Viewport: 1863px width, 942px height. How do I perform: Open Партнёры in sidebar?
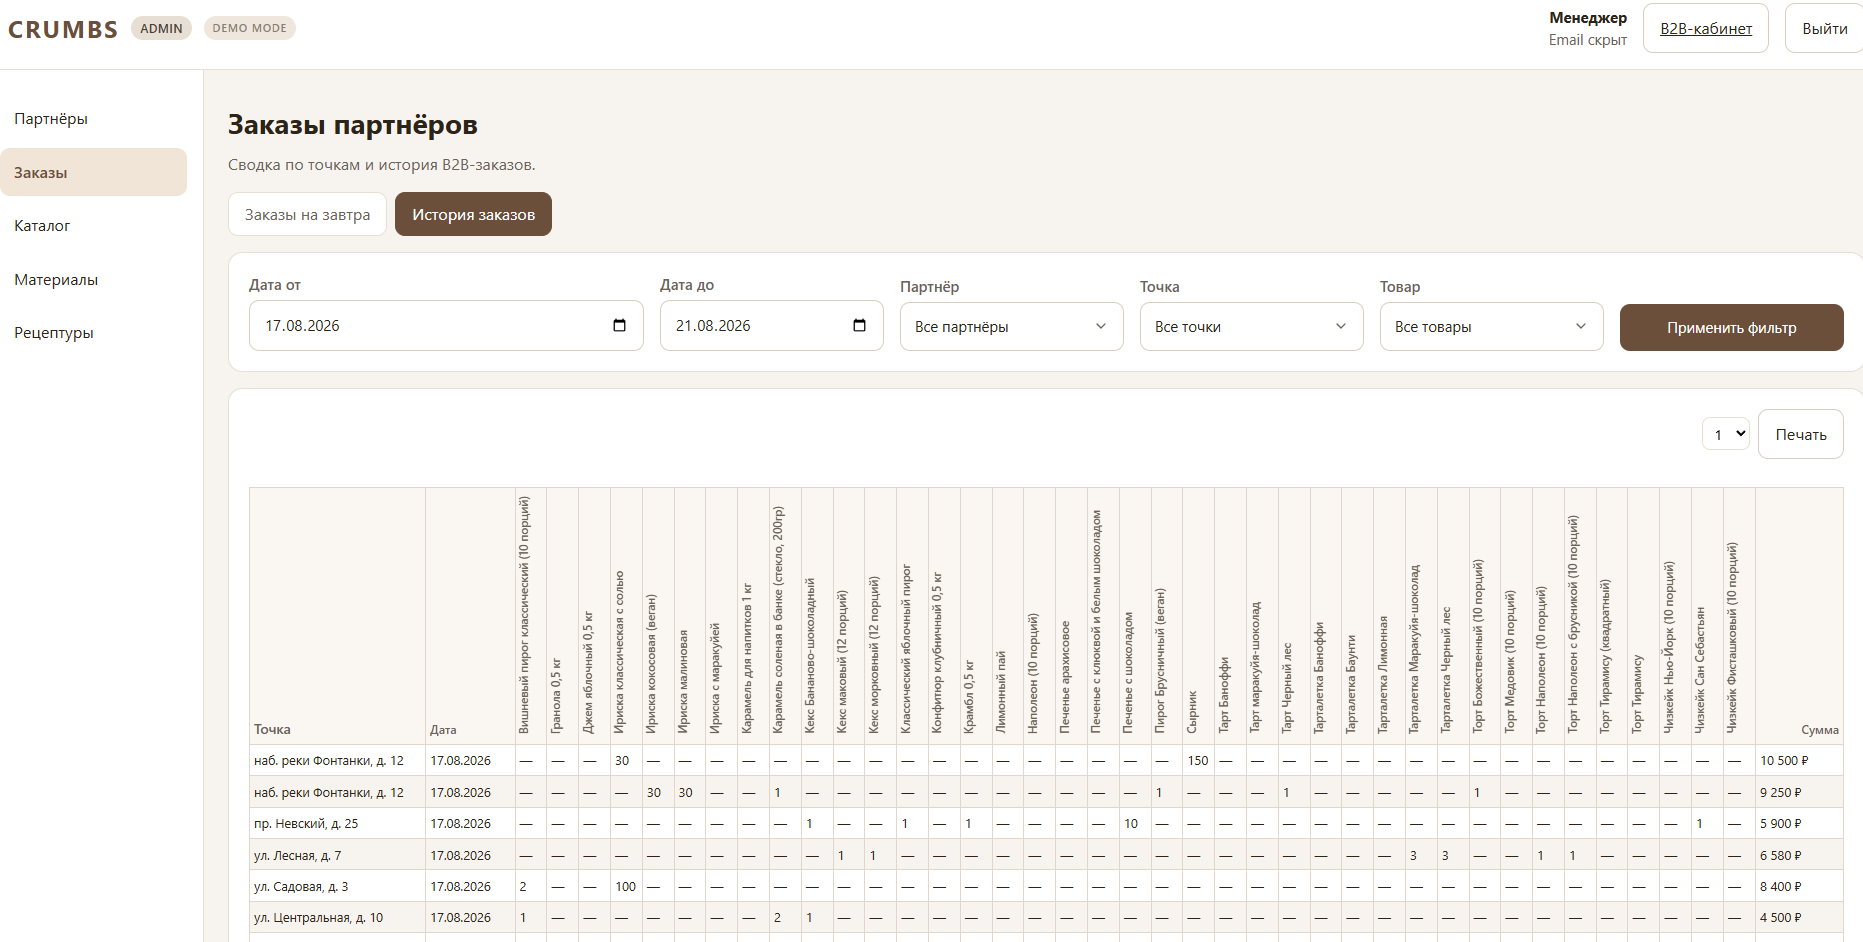94,119
